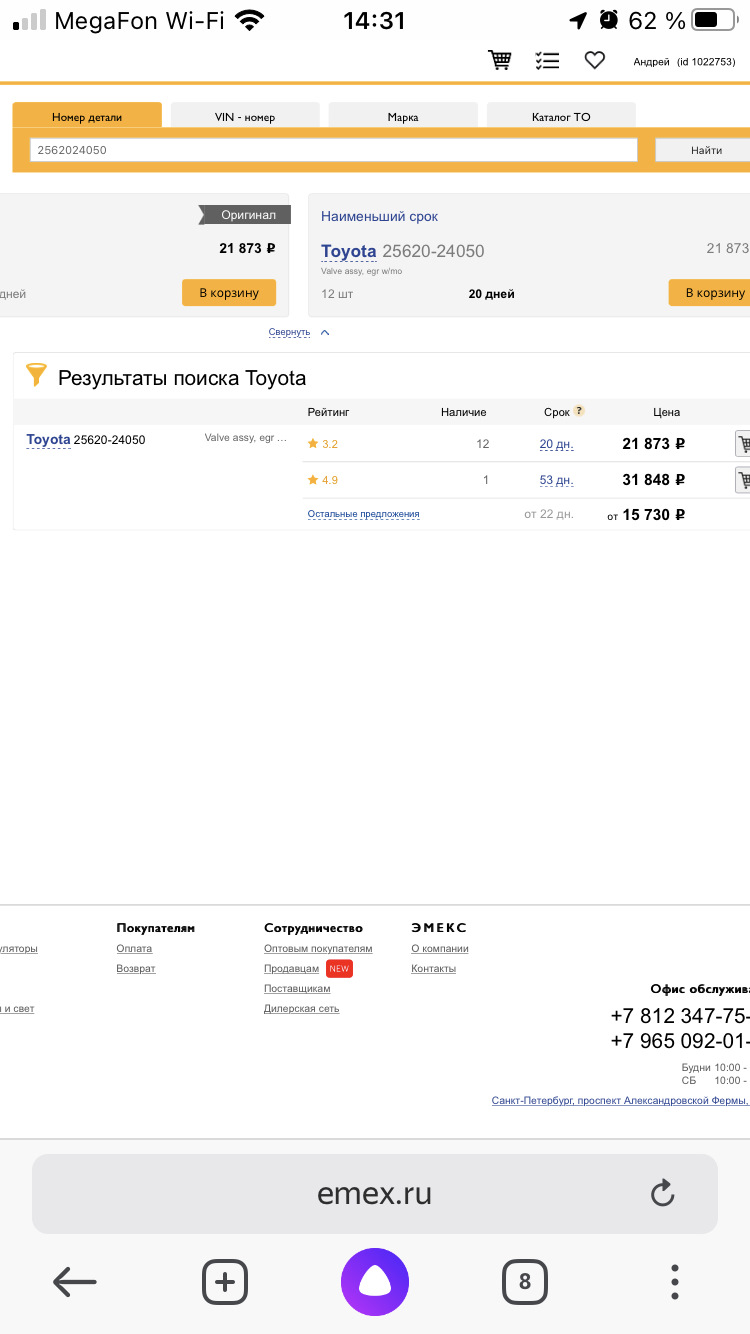Open 20 дн. delivery term details
The image size is (750, 1334).
[x=556, y=444]
